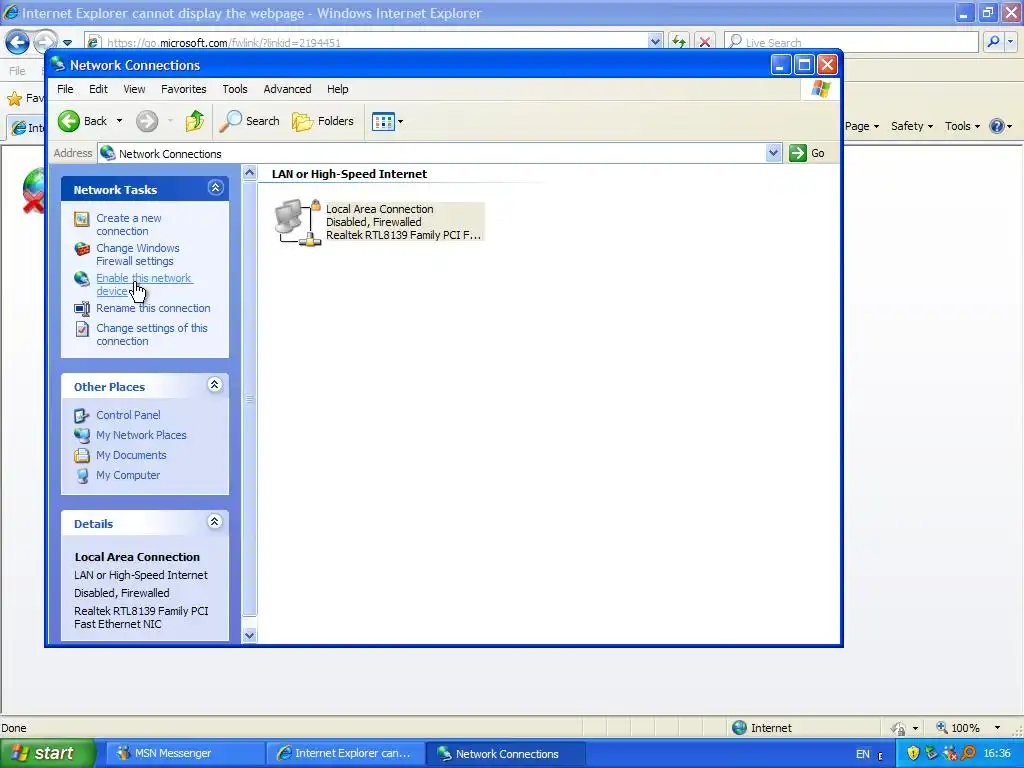
Task: Open My Documents link
Action: click(x=131, y=455)
